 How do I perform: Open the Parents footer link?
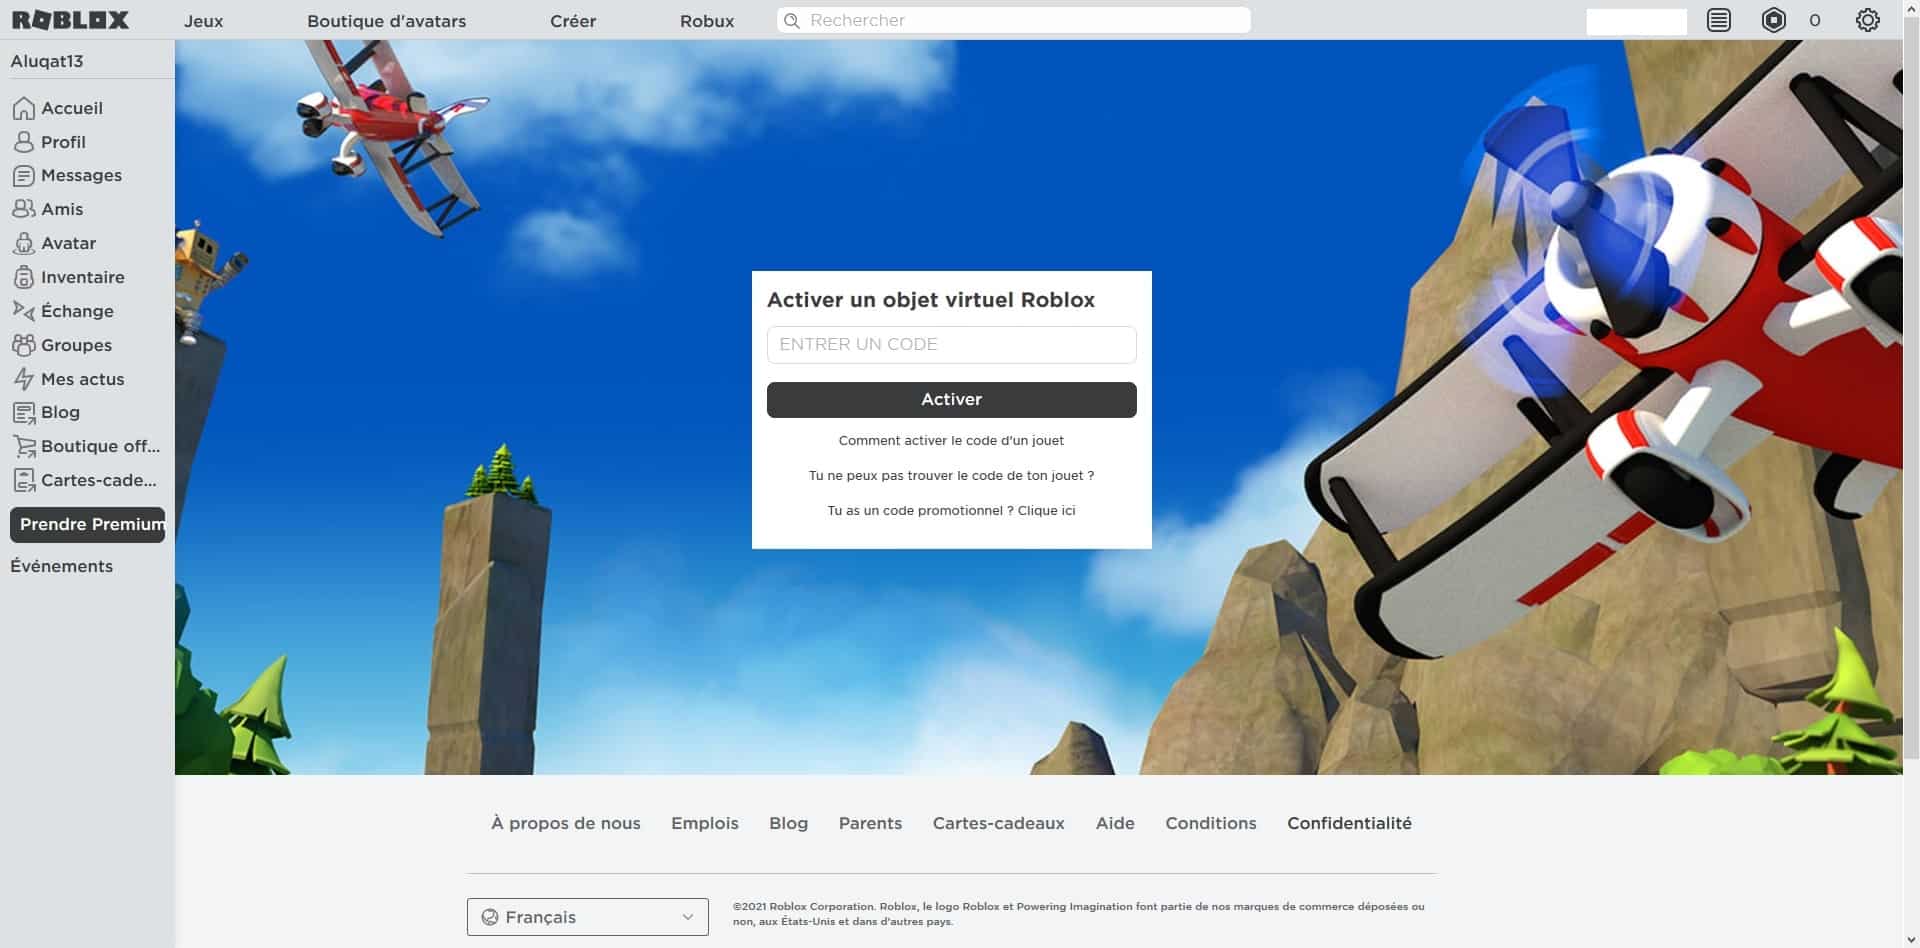point(870,823)
